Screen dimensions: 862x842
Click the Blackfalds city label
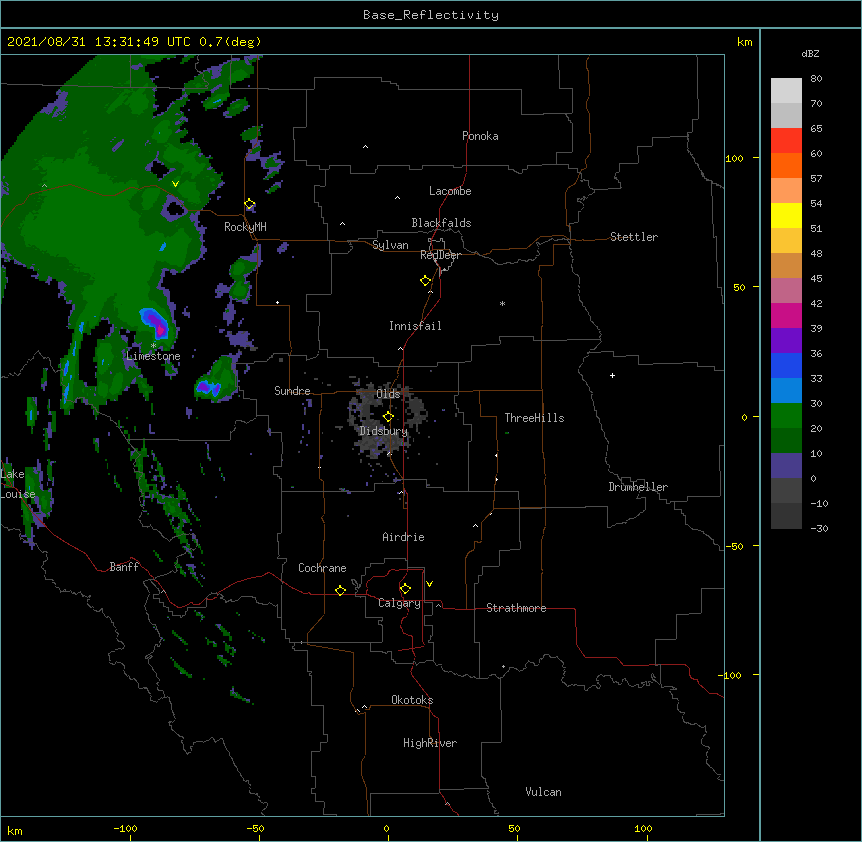coord(441,223)
